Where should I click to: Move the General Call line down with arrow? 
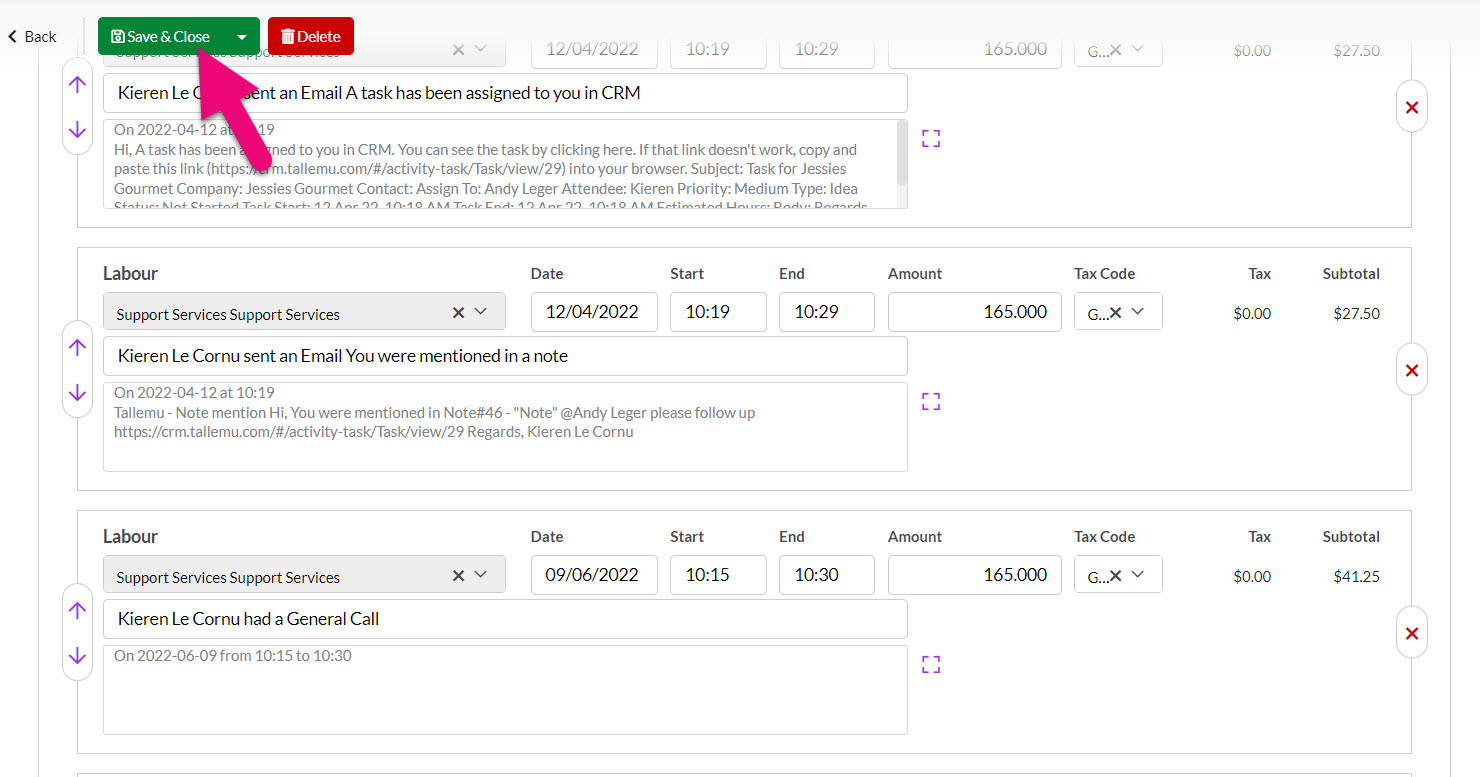pyautogui.click(x=77, y=656)
